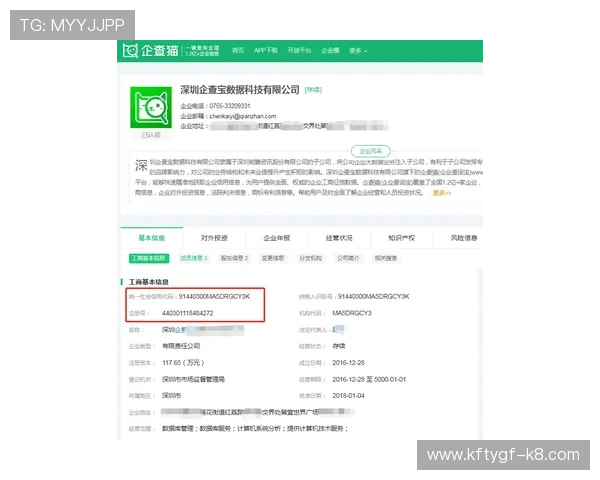
Task: Click the blurred legal representative name
Action: (x=338, y=330)
